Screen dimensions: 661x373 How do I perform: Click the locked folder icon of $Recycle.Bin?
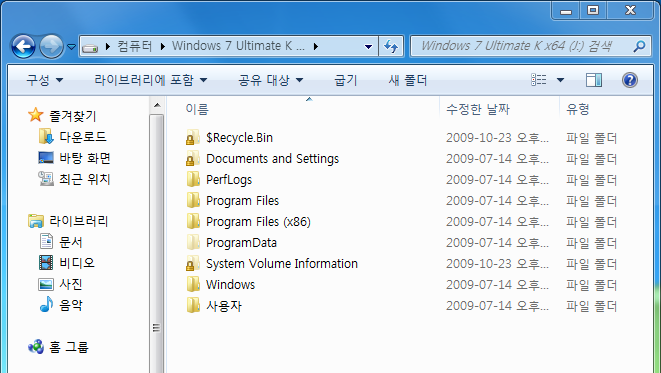click(x=193, y=137)
